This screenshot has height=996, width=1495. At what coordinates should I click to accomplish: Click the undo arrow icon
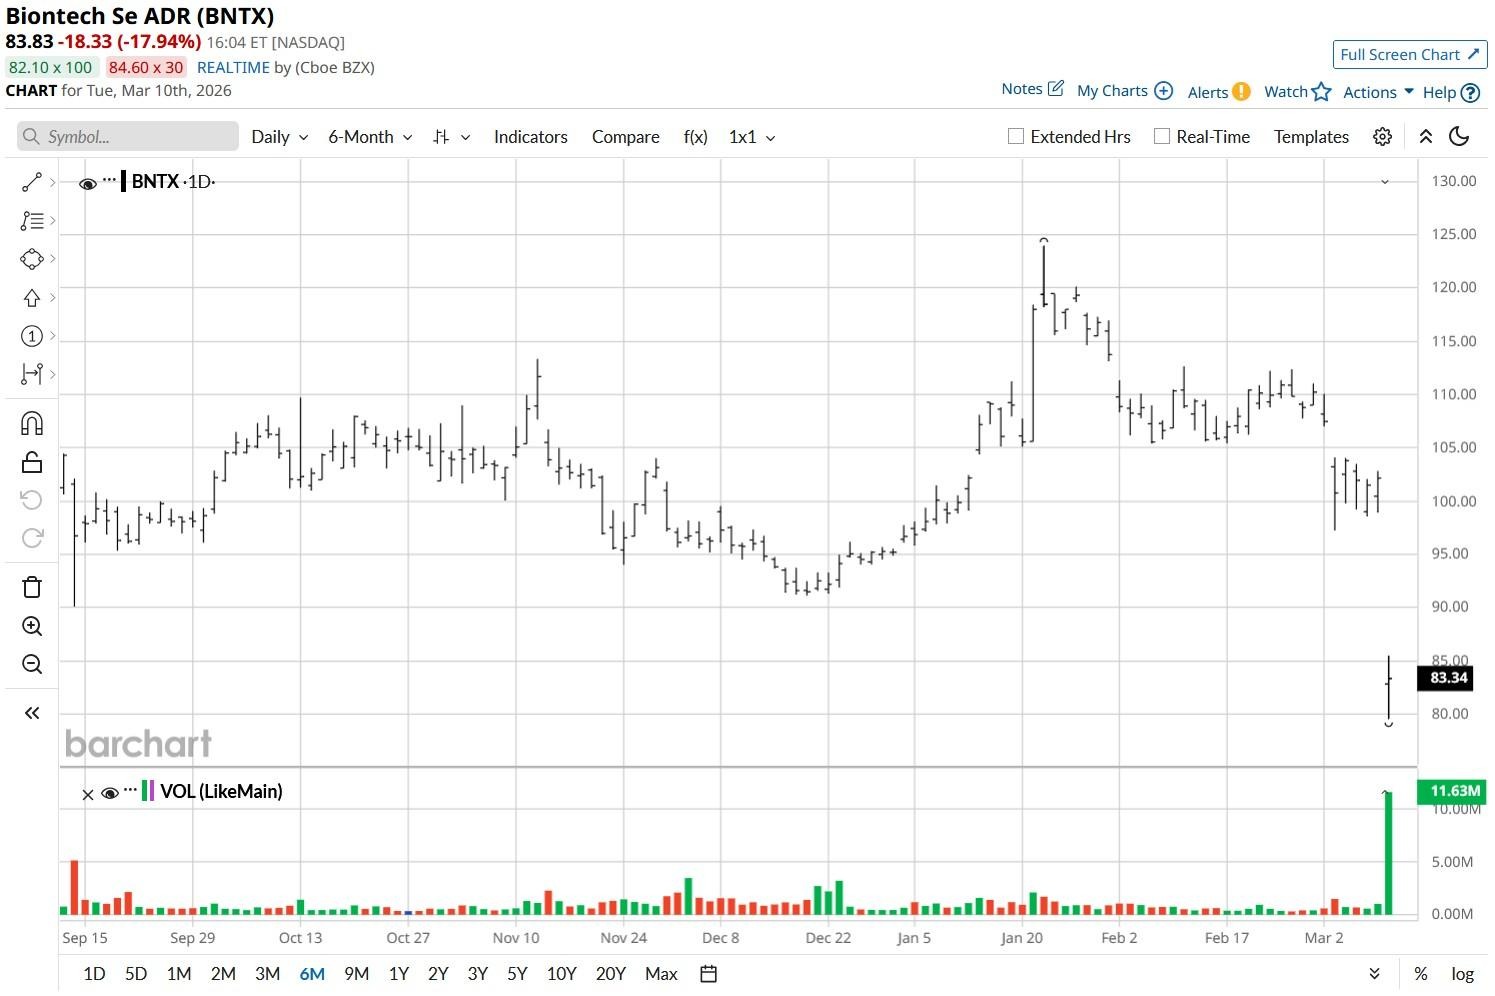click(x=32, y=500)
